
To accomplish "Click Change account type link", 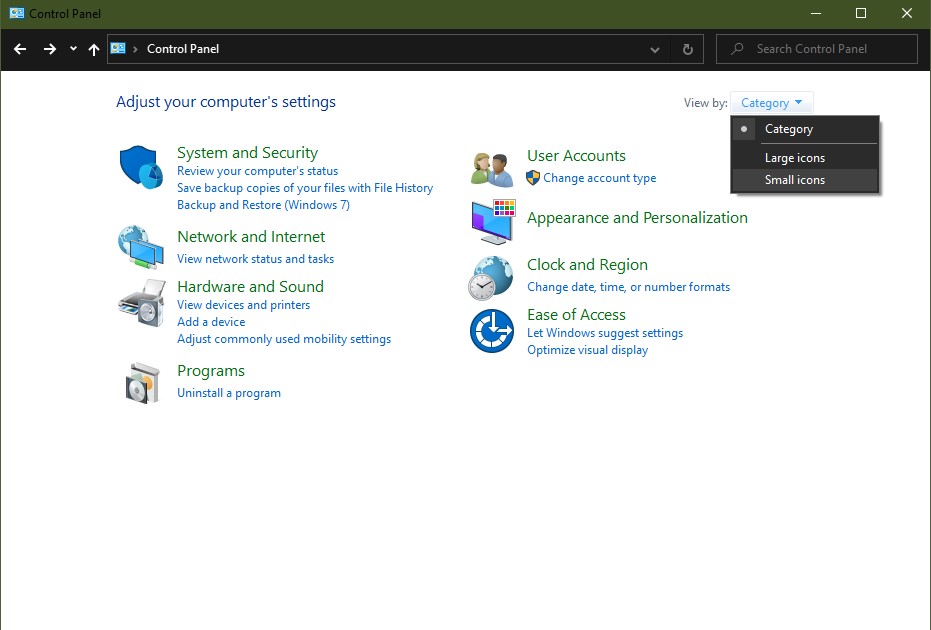I will [x=600, y=178].
